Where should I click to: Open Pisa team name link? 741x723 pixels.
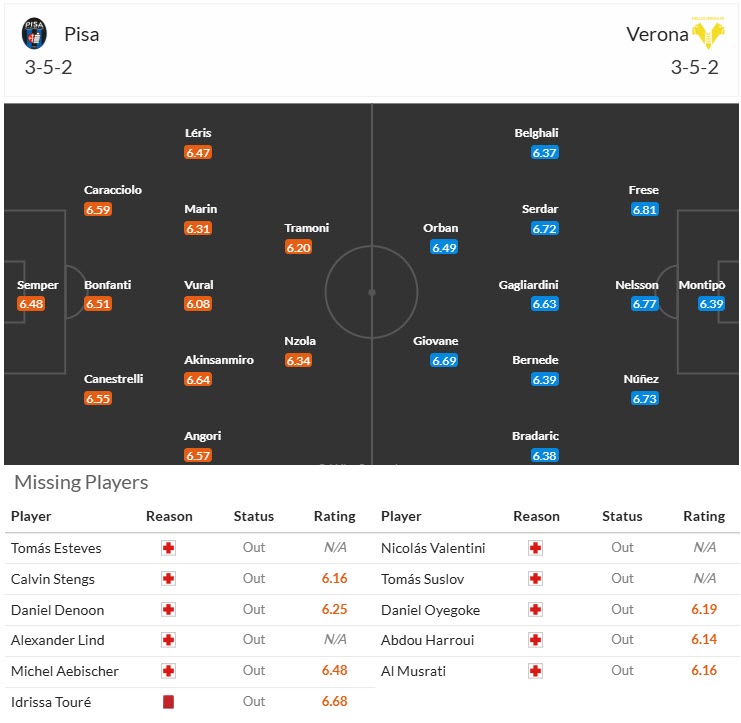(x=82, y=34)
